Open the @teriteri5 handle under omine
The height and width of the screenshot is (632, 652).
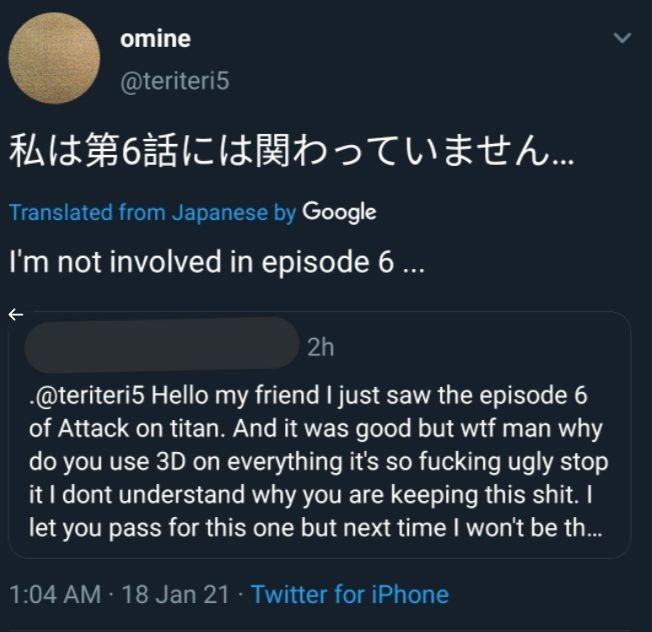click(x=174, y=81)
